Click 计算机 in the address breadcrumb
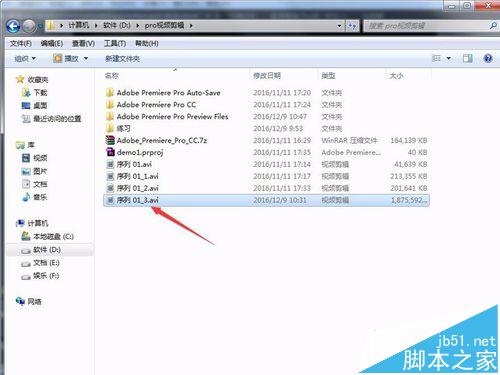This screenshot has width=500, height=375. 79,25
